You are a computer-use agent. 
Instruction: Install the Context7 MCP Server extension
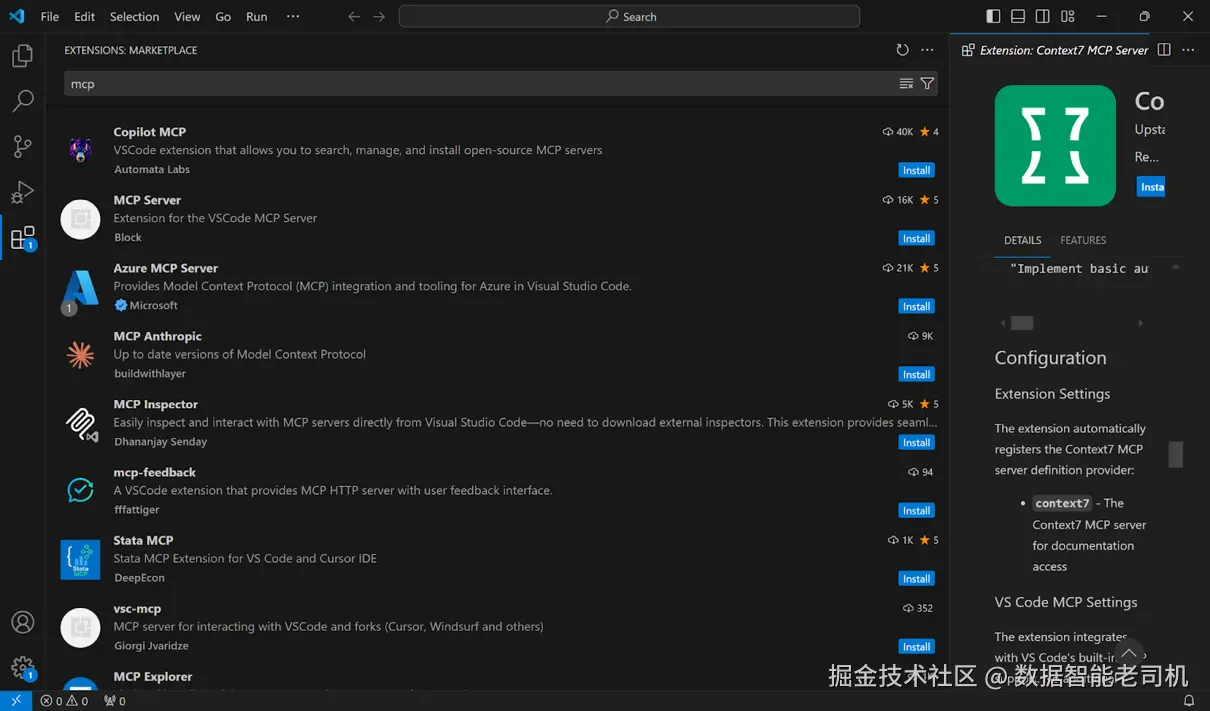1151,187
